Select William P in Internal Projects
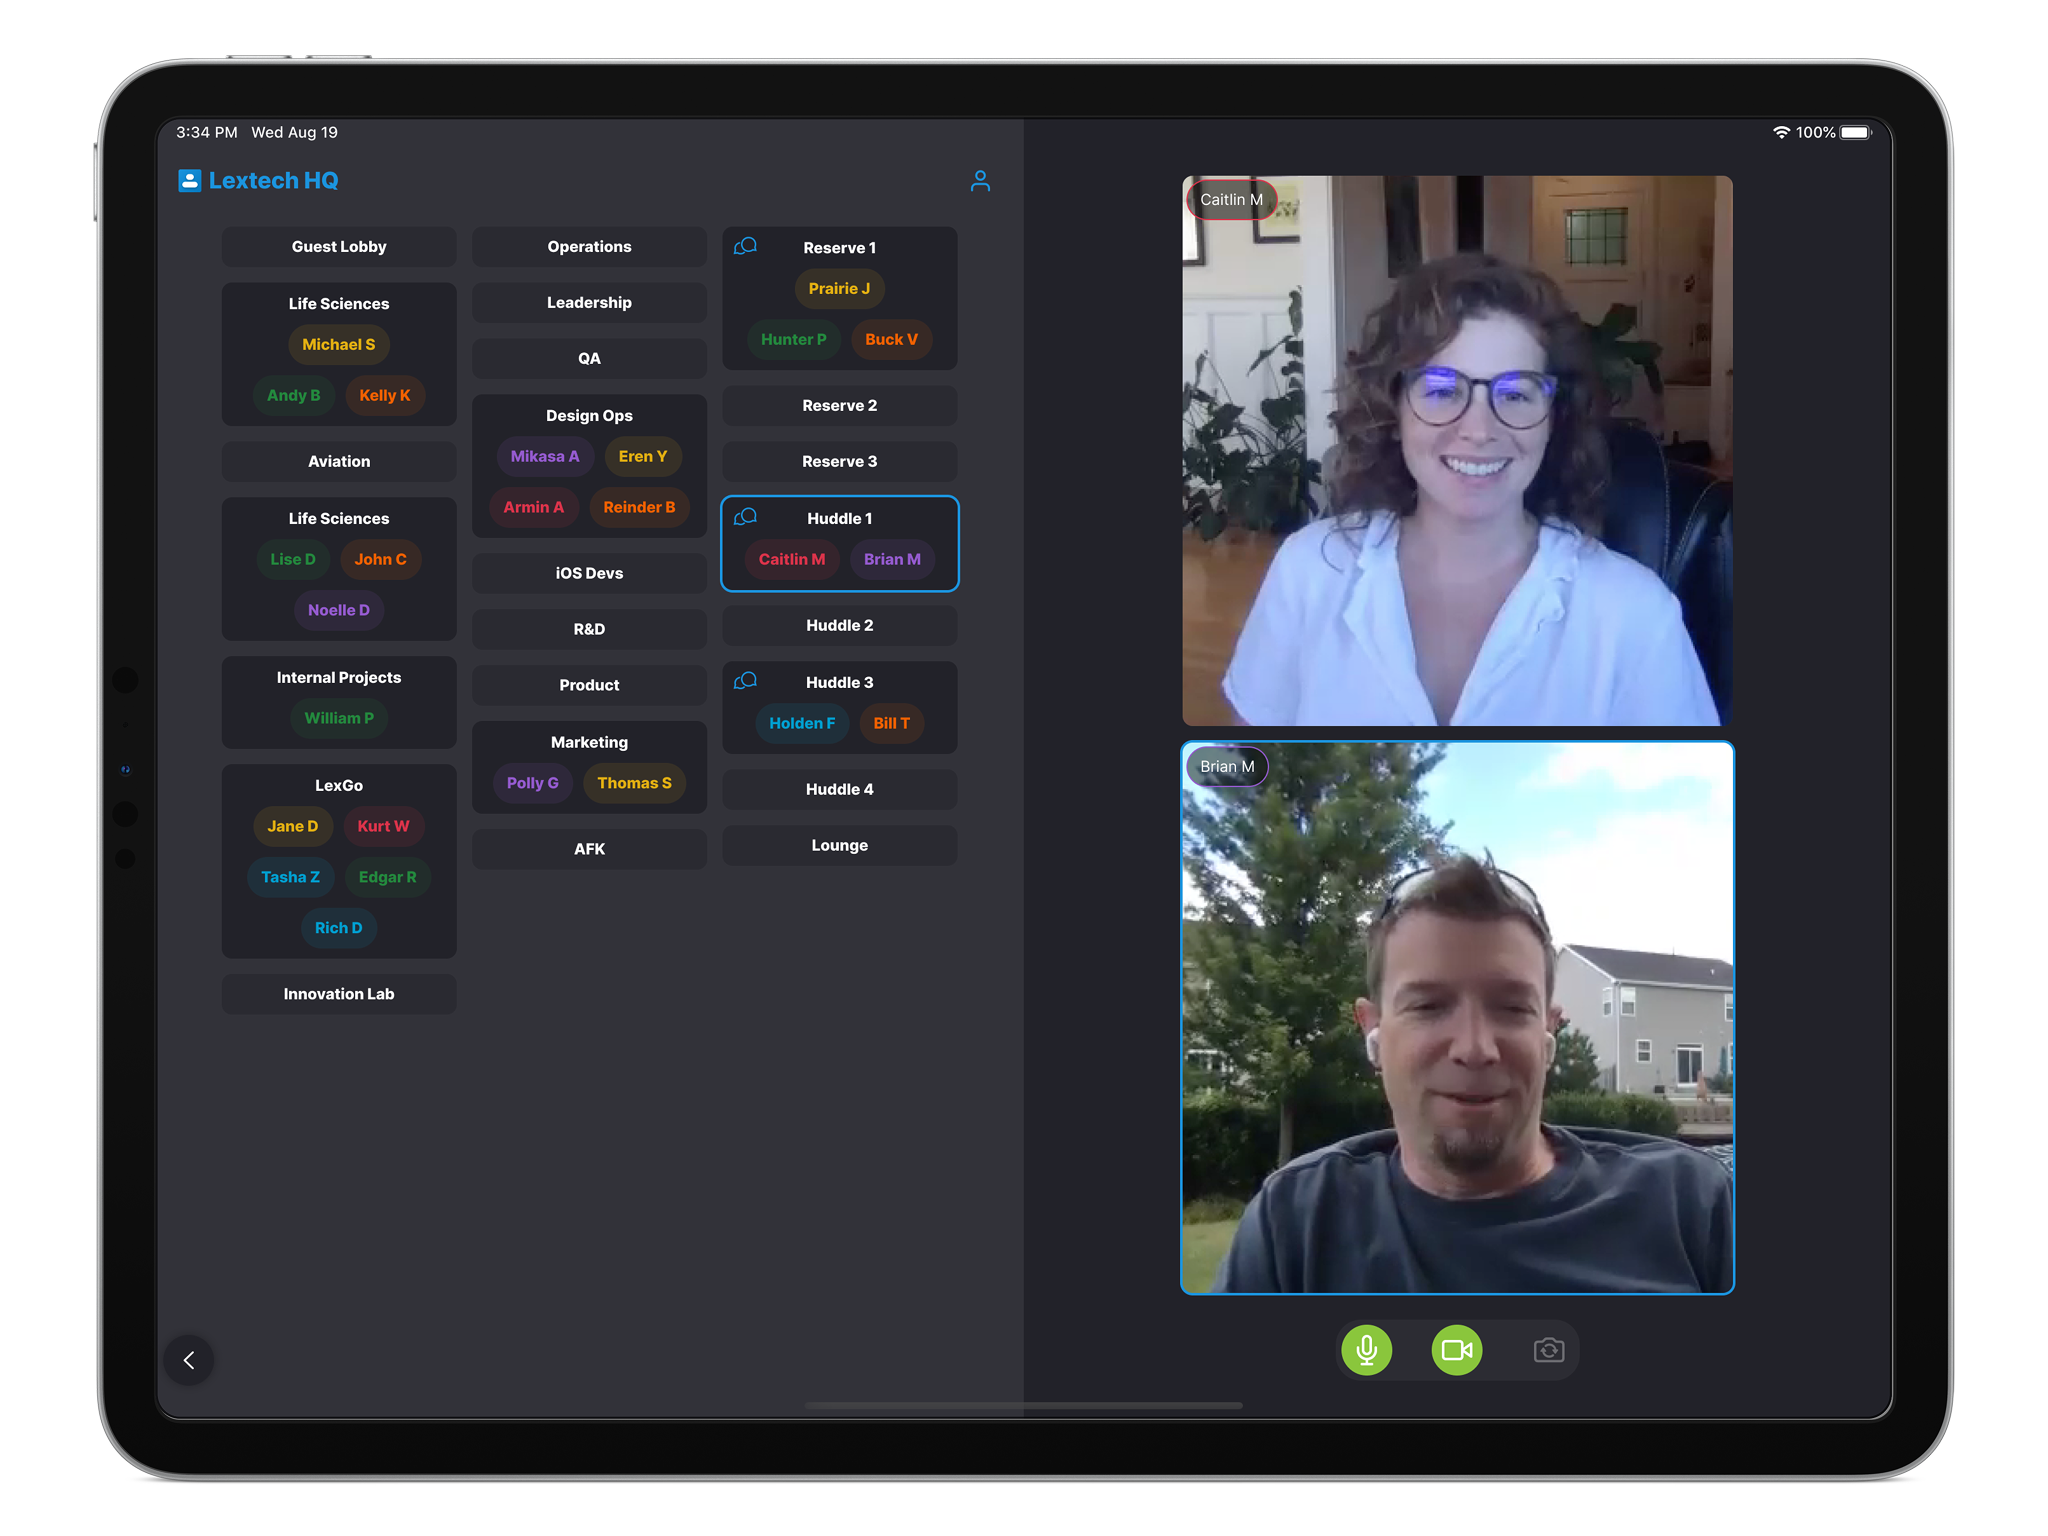 (x=339, y=719)
